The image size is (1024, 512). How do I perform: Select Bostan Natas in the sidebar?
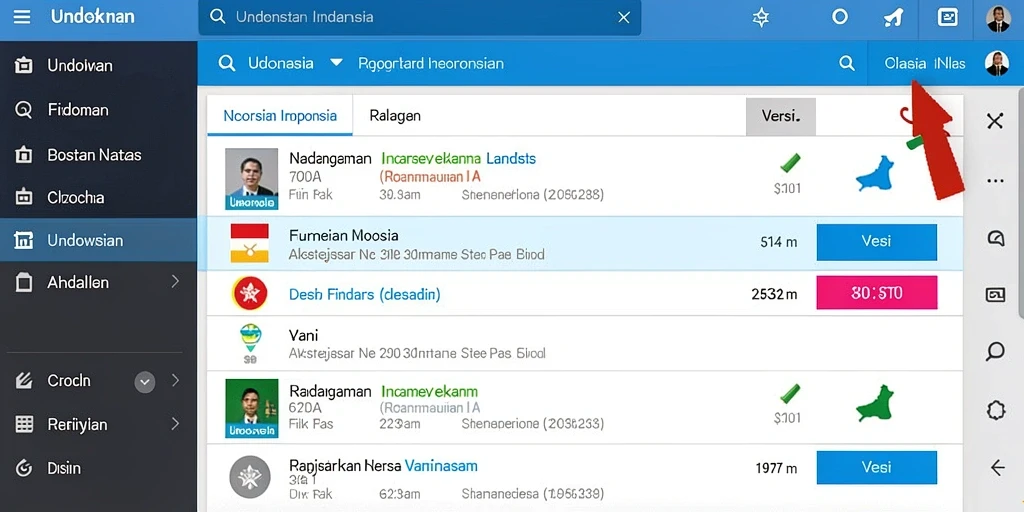coord(98,155)
